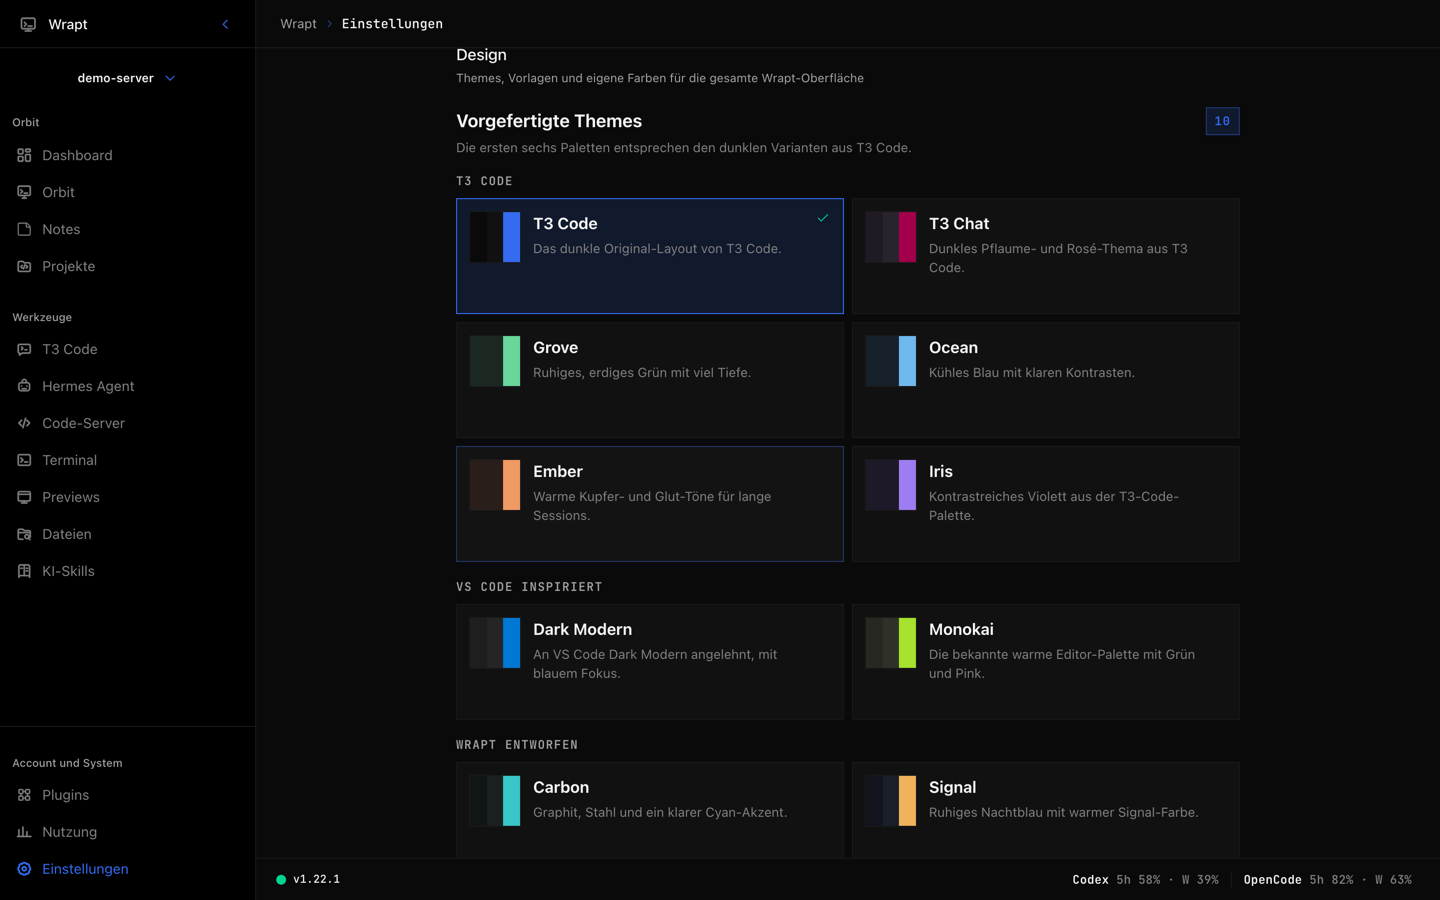Pick the Signal theme

click(x=1045, y=810)
